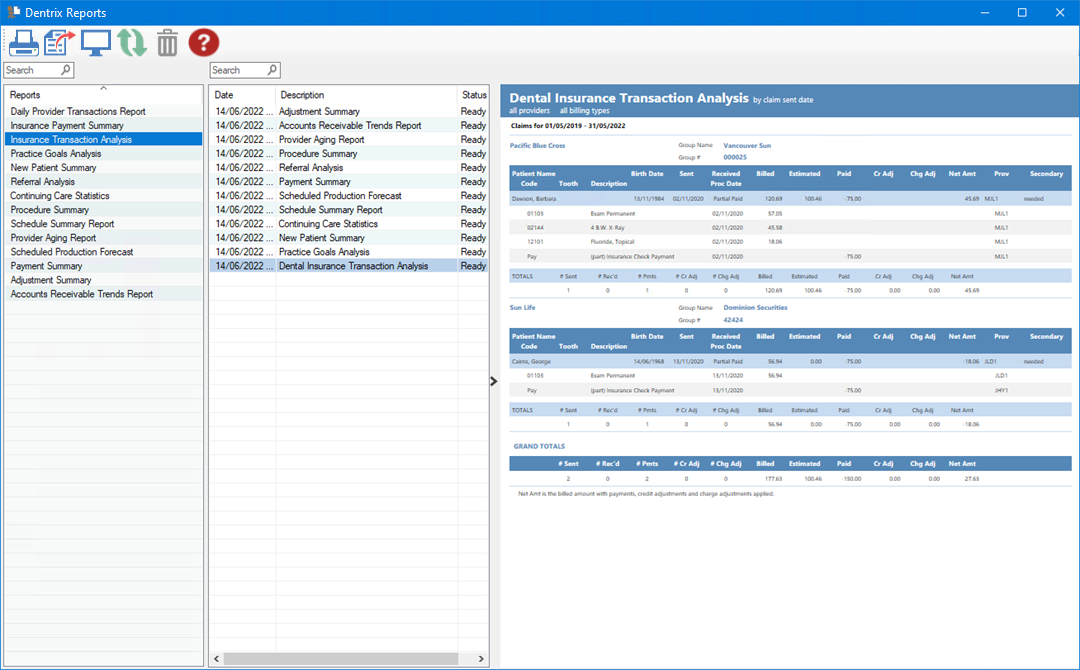Select Daily Provider Transactions Report
The width and height of the screenshot is (1080, 670).
tap(78, 112)
